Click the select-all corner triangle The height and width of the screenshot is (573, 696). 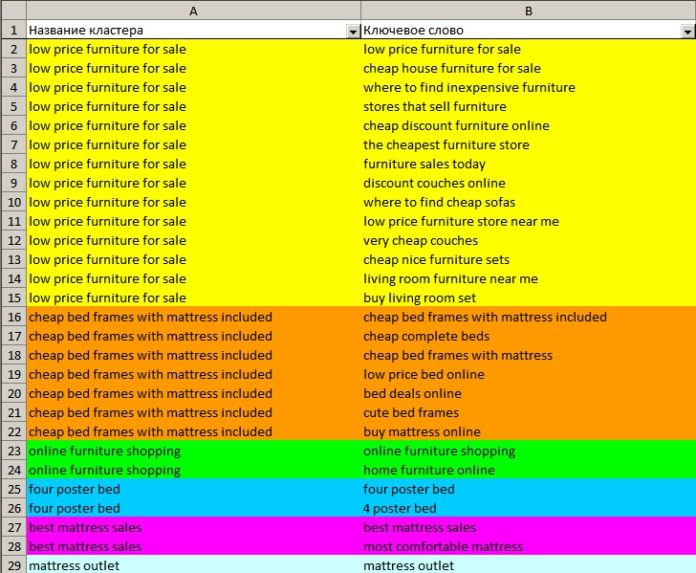[x=12, y=10]
